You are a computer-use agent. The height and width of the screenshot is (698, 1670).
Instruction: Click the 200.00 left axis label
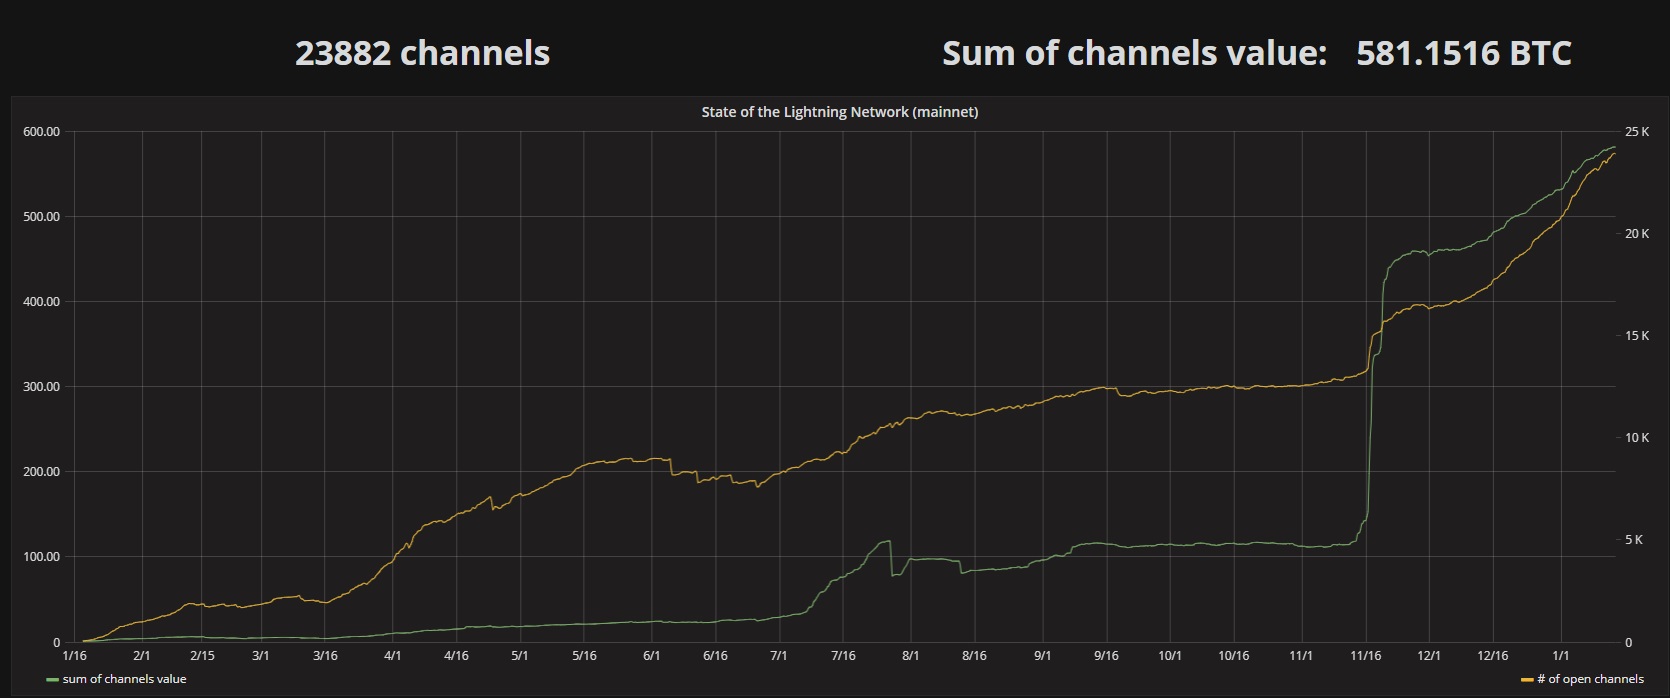(41, 472)
